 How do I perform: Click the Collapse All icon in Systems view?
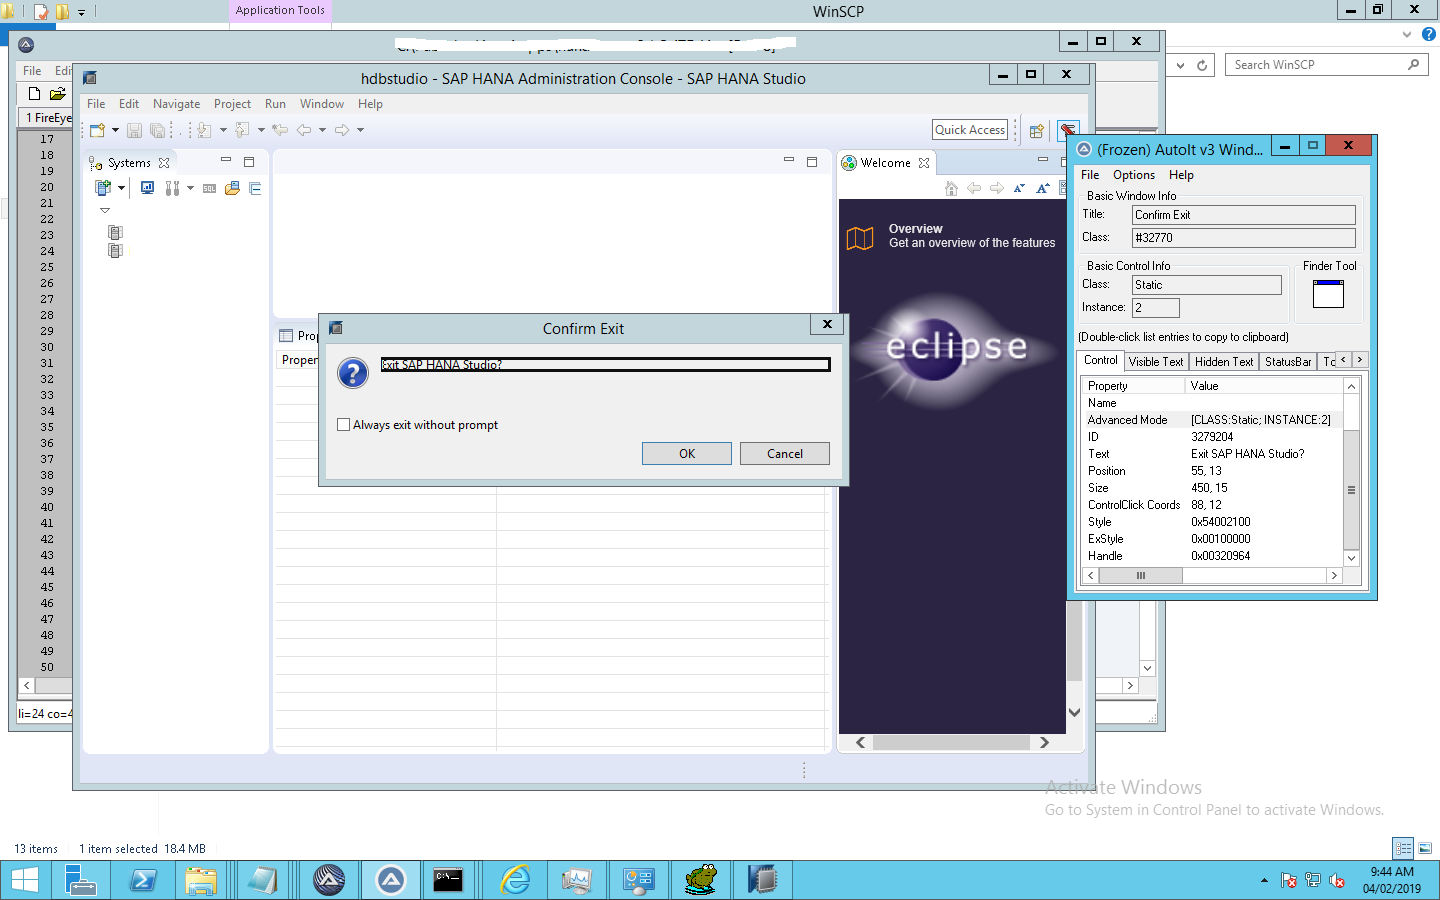click(x=255, y=188)
